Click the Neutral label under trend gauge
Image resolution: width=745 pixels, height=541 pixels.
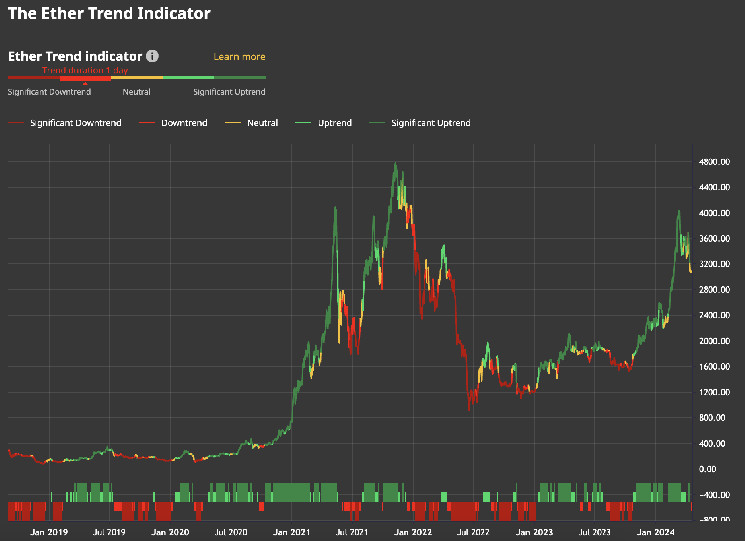137,92
